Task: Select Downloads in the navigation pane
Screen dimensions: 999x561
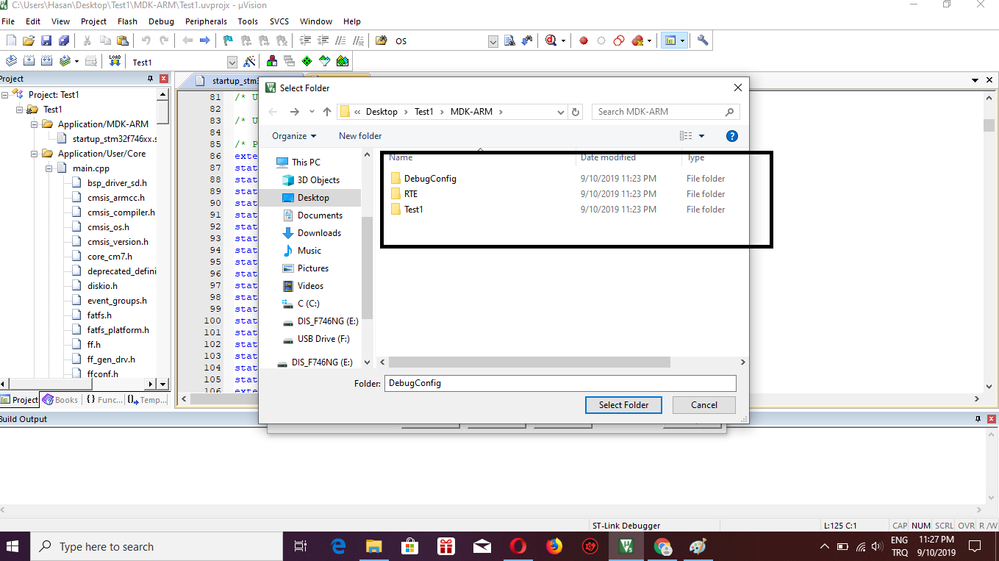Action: point(319,233)
